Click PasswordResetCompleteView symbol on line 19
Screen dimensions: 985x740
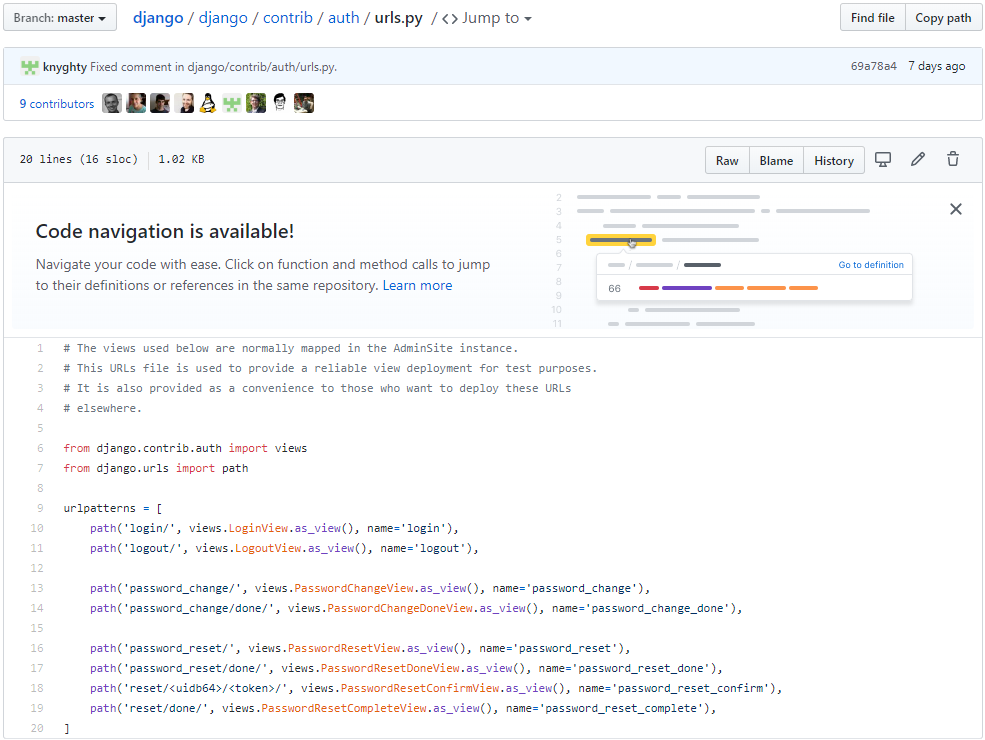(x=344, y=708)
